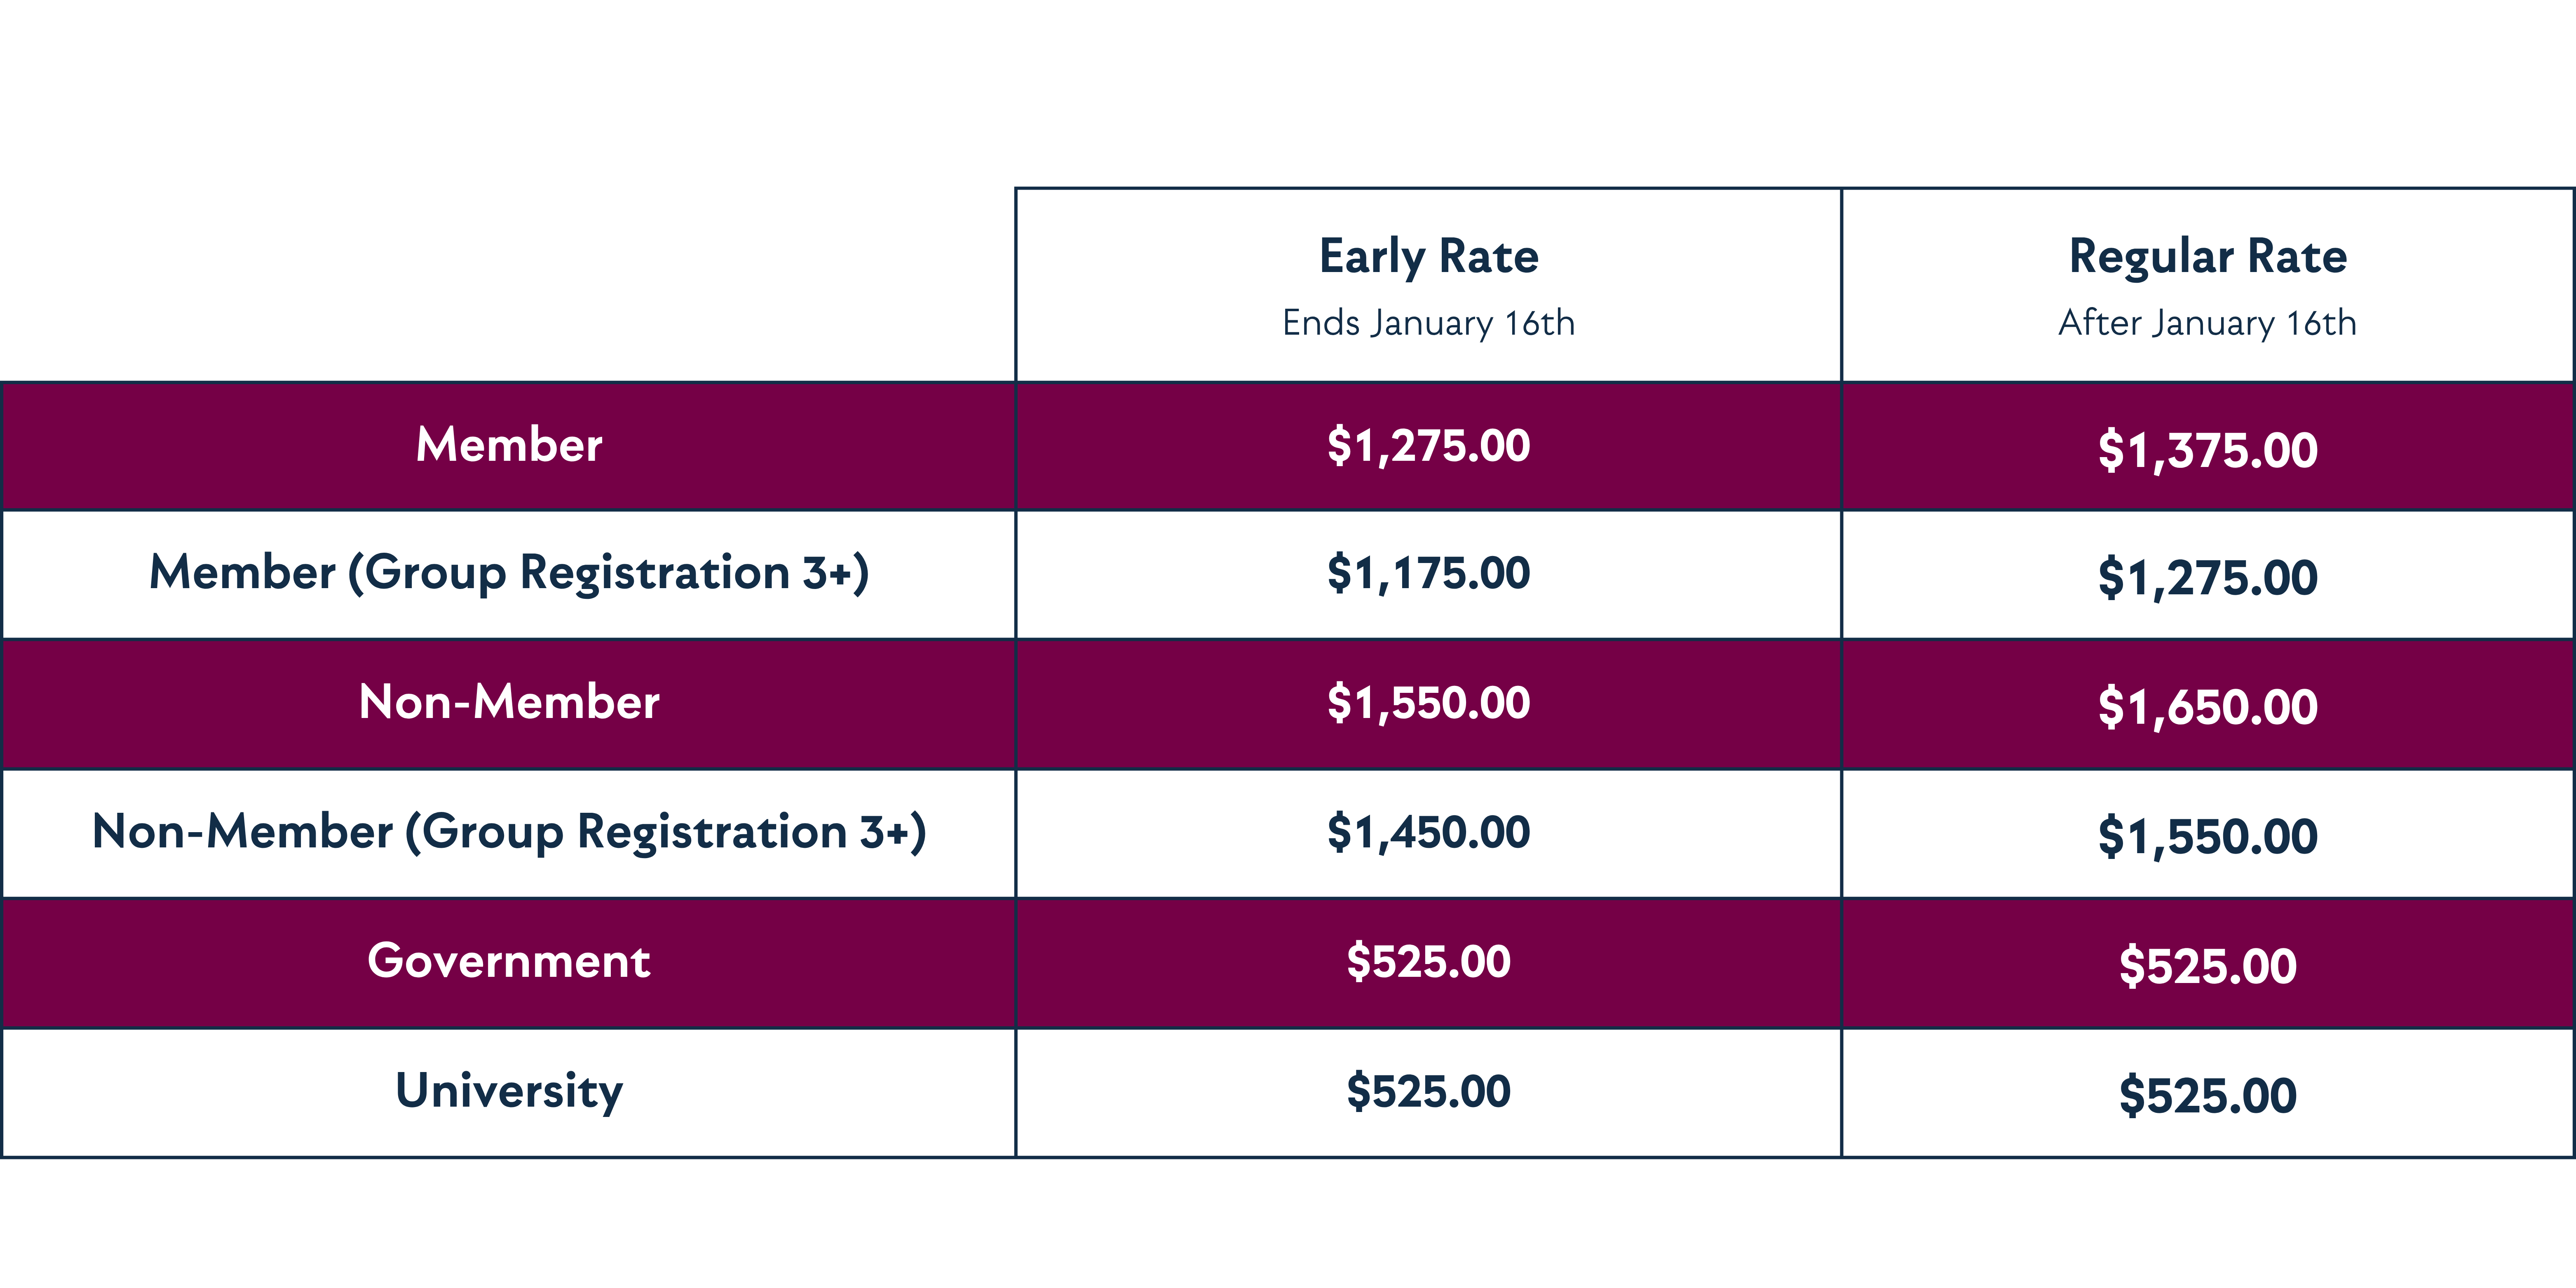This screenshot has width=2576, height=1288.
Task: Click the Government row label
Action: pos(509,961)
